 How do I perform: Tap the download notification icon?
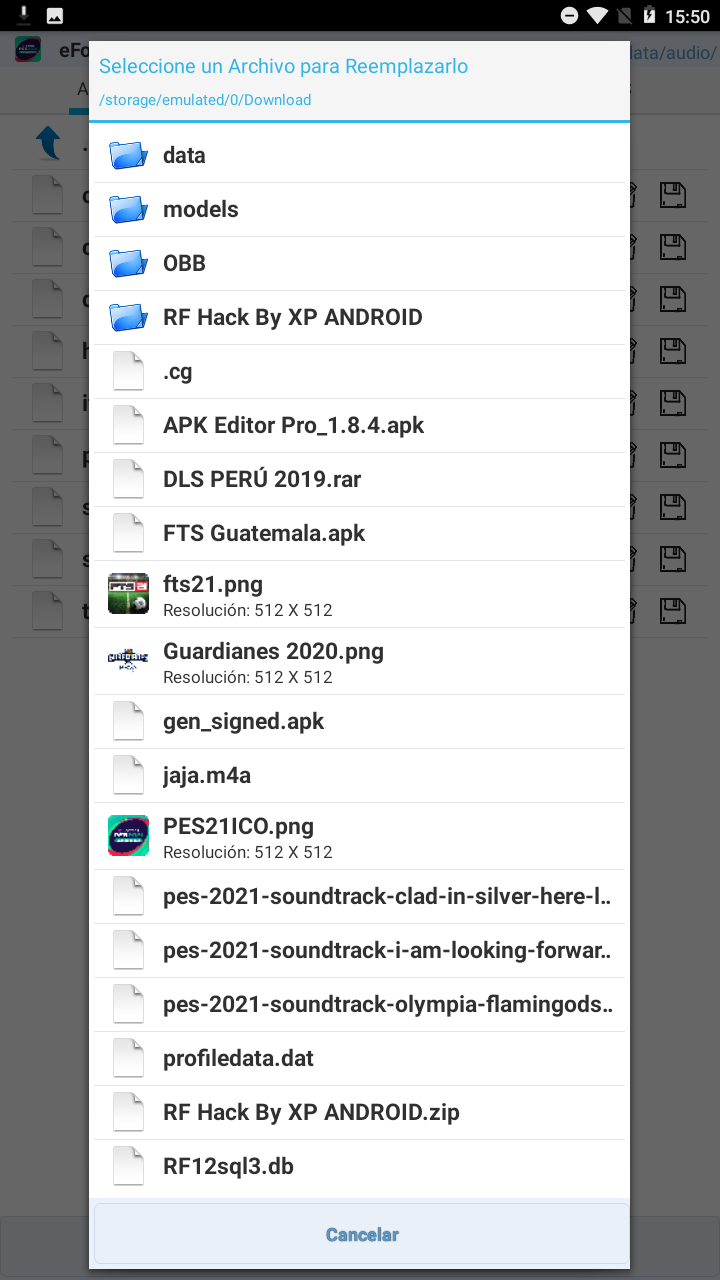[24, 15]
